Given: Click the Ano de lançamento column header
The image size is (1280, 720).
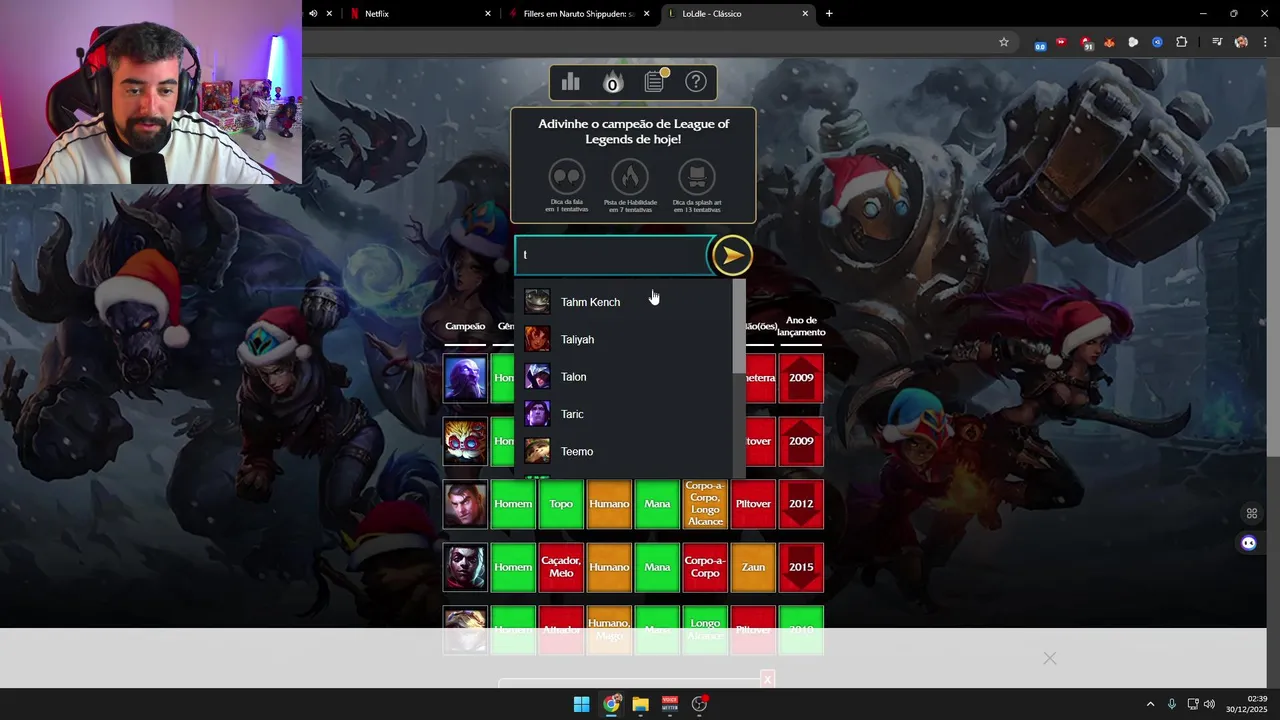Looking at the screenshot, I should 801,326.
